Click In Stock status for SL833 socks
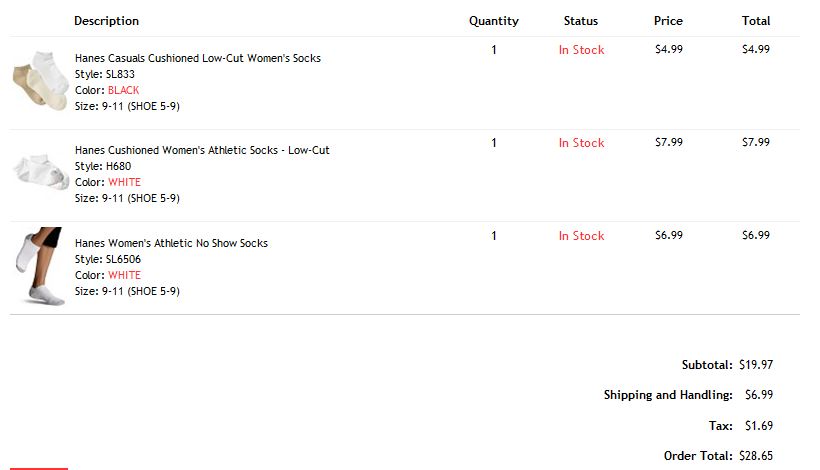The image size is (820, 470). (x=582, y=50)
